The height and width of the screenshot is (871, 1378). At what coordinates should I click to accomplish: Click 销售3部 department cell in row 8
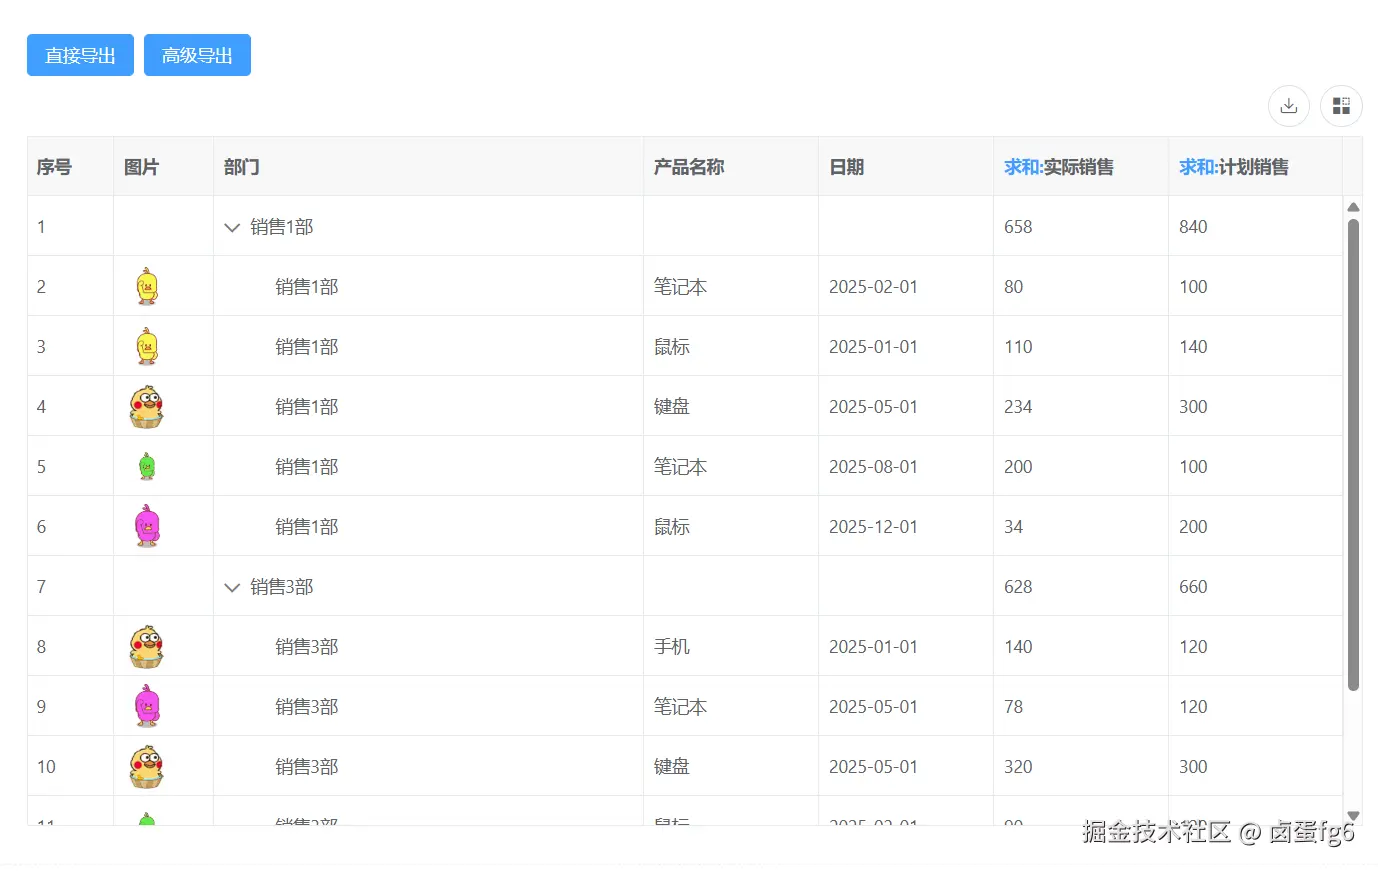coord(428,647)
